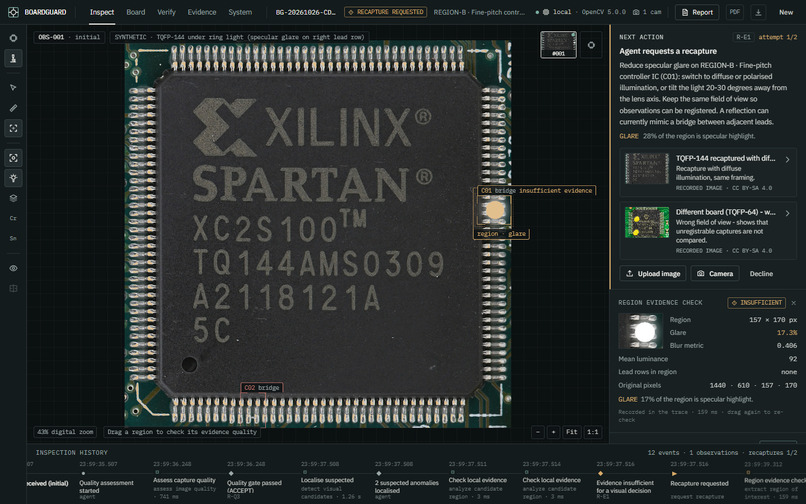Select the Recapture requested timeline event
Viewport: 806px width, 504px height.
click(x=699, y=483)
